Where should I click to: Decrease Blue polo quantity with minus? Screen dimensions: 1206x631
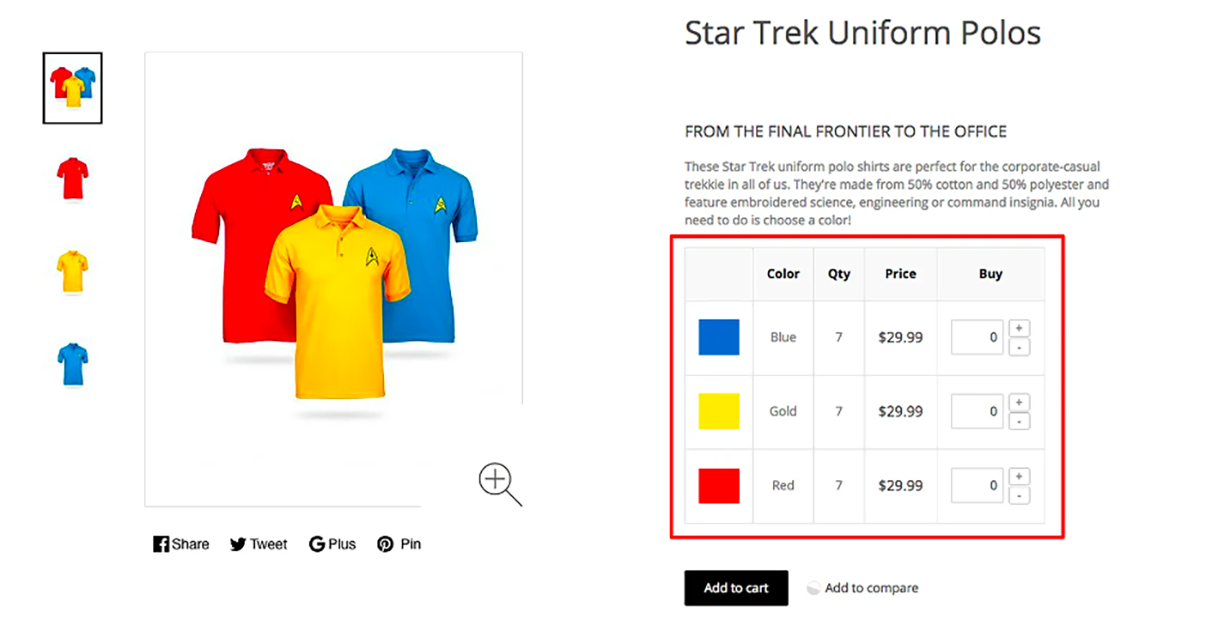click(1019, 347)
